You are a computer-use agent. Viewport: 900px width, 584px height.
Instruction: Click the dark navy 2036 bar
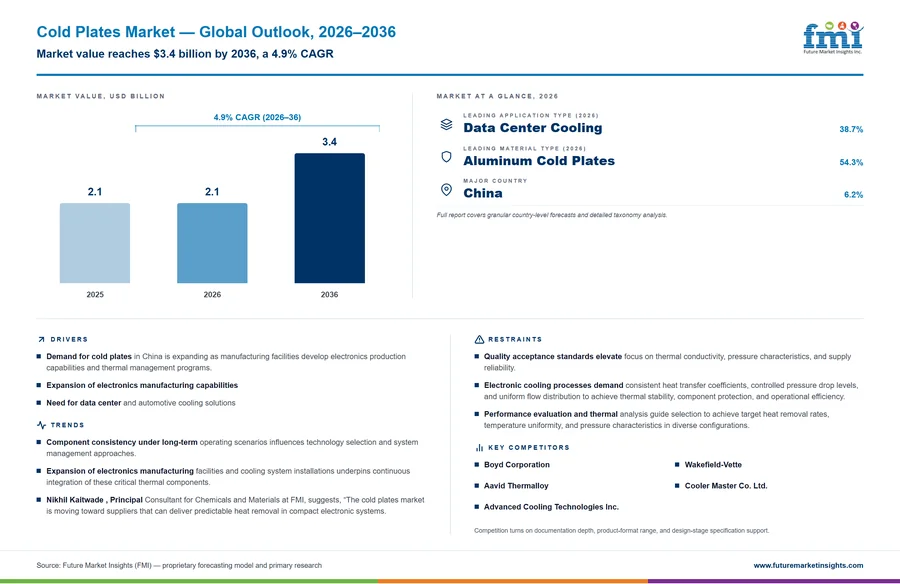coord(329,218)
